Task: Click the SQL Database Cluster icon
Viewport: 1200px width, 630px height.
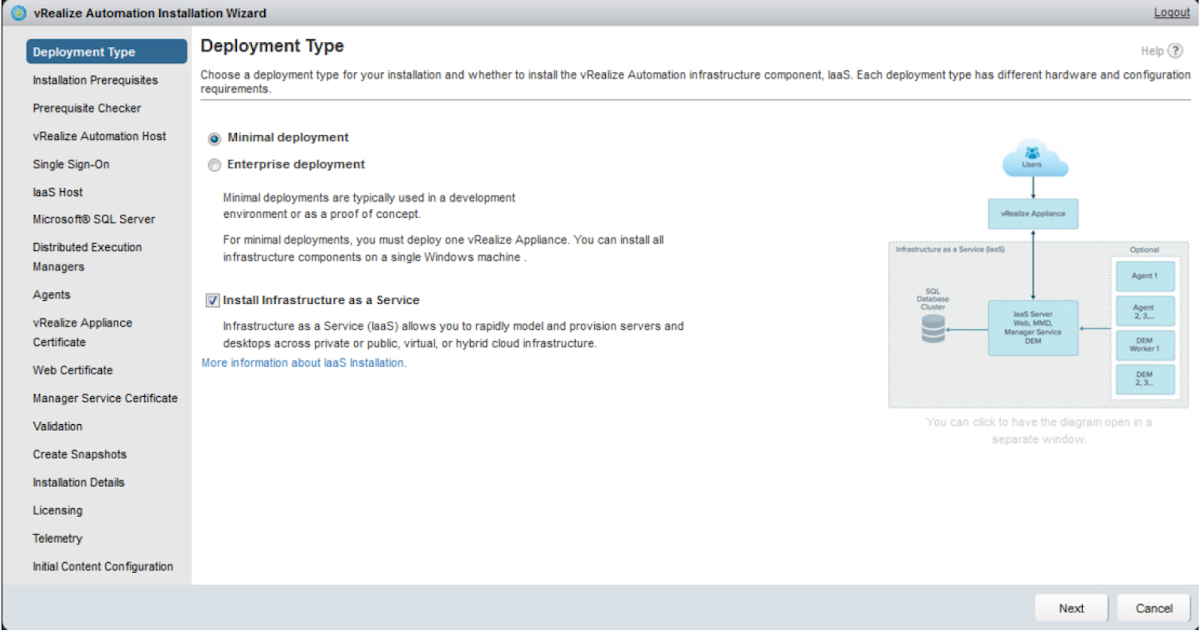Action: click(x=932, y=330)
